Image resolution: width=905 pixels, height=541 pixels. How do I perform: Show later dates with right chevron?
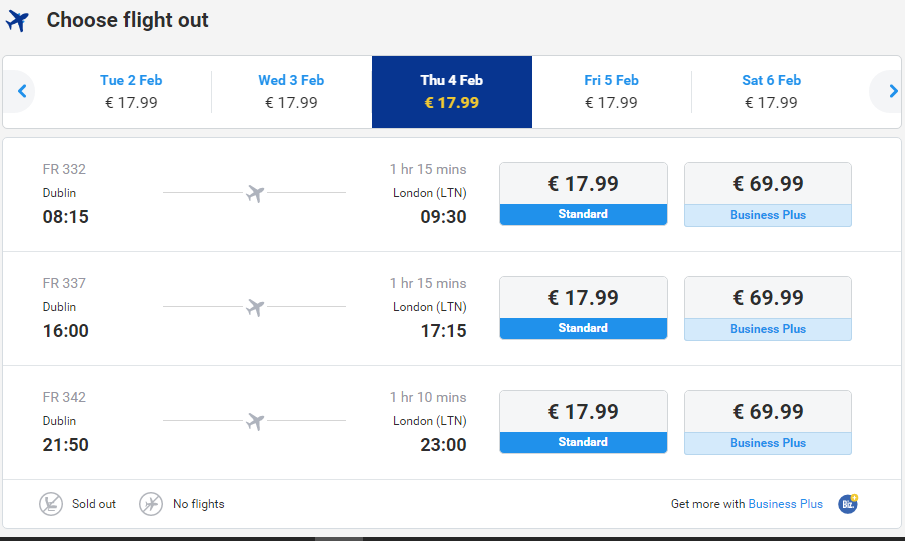click(x=893, y=91)
